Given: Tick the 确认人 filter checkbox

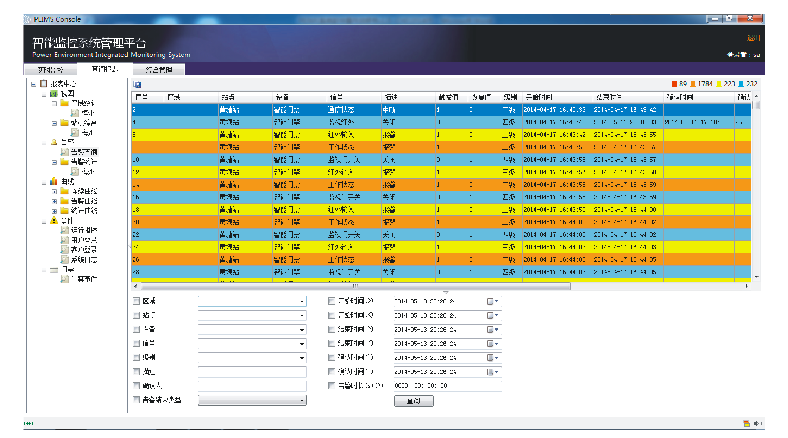Looking at the screenshot, I should tap(136, 385).
